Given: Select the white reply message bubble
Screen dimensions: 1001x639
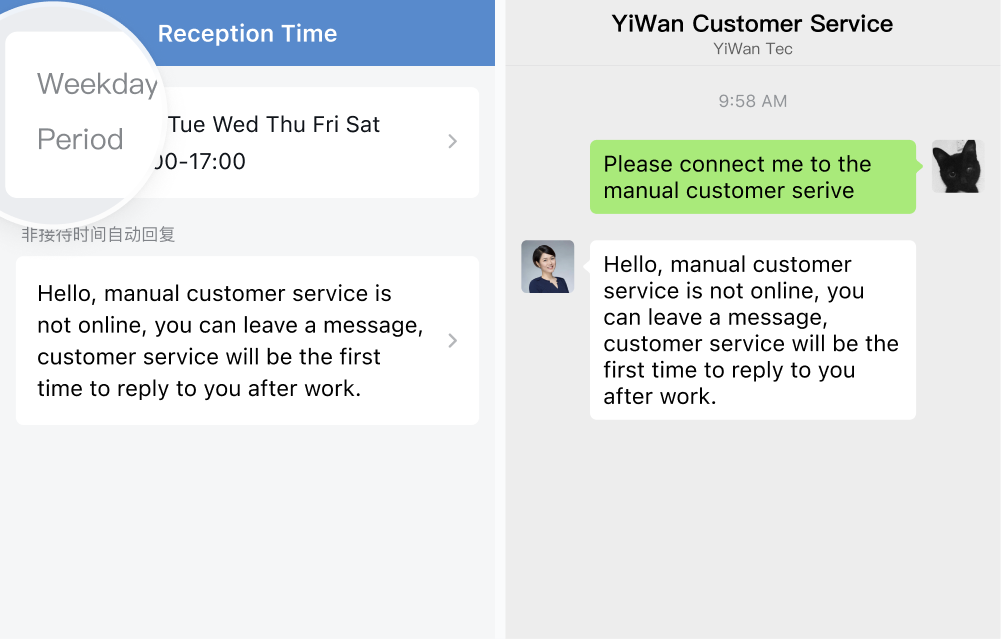Looking at the screenshot, I should [753, 330].
